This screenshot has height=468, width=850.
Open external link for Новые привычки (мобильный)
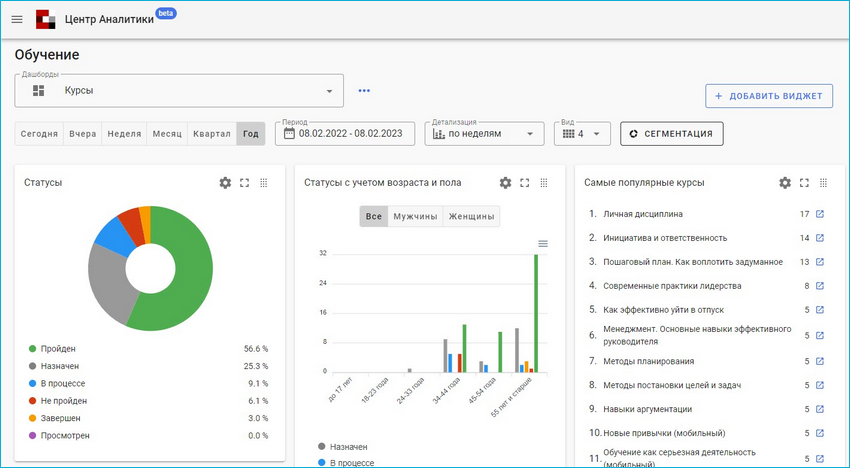(820, 433)
